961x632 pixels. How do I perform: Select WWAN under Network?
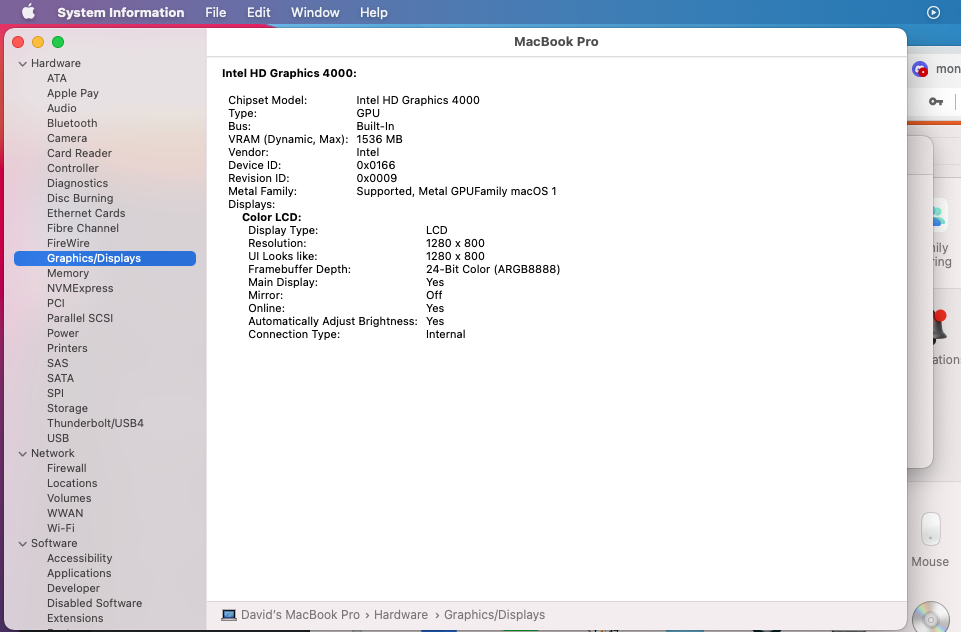[x=65, y=514]
